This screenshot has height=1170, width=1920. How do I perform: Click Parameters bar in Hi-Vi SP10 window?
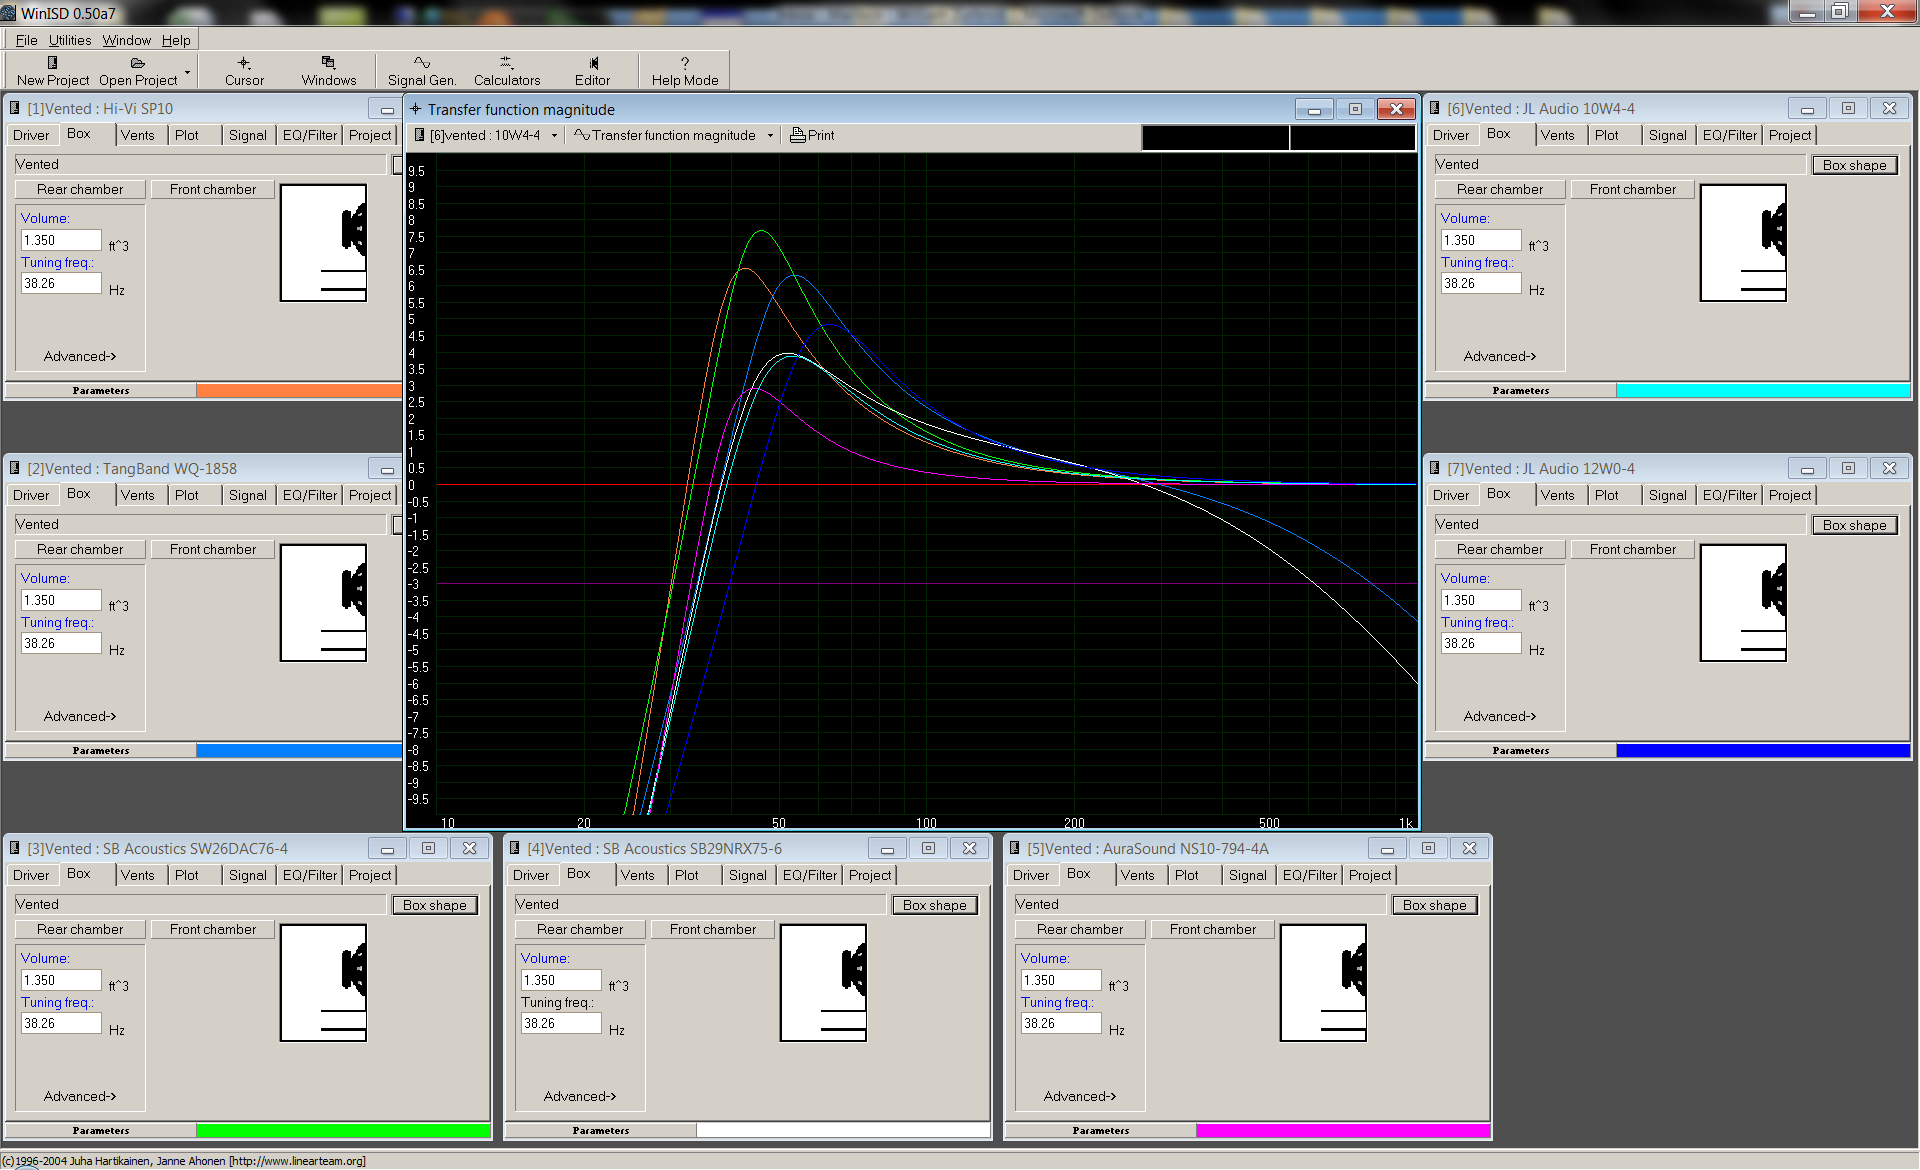click(x=101, y=390)
